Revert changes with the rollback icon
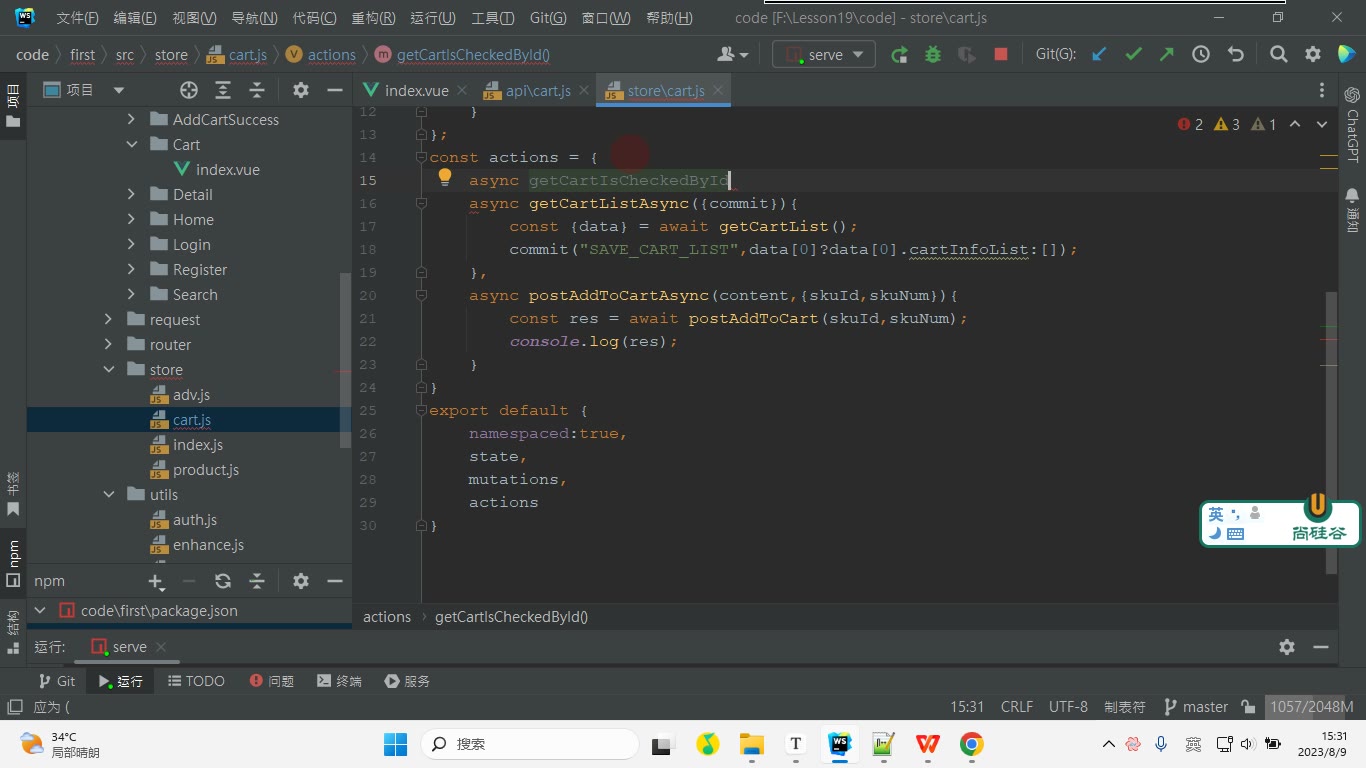 [1235, 55]
